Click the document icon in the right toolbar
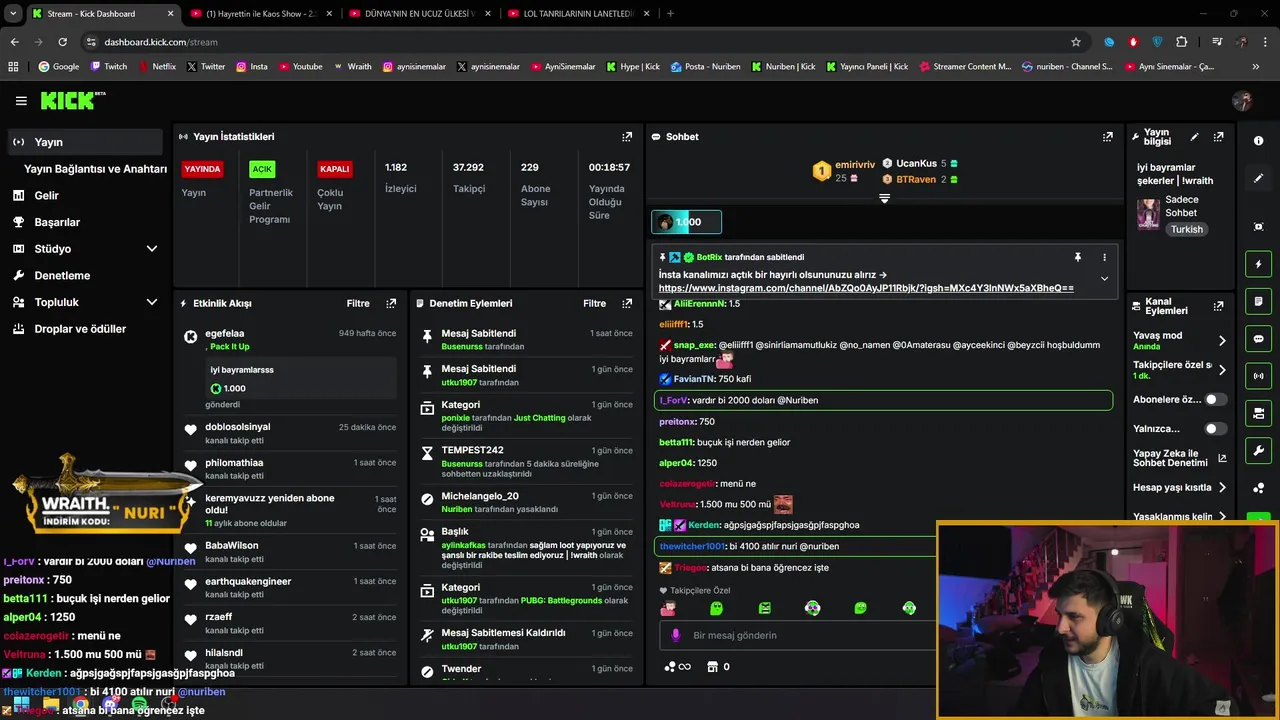 (x=1258, y=301)
